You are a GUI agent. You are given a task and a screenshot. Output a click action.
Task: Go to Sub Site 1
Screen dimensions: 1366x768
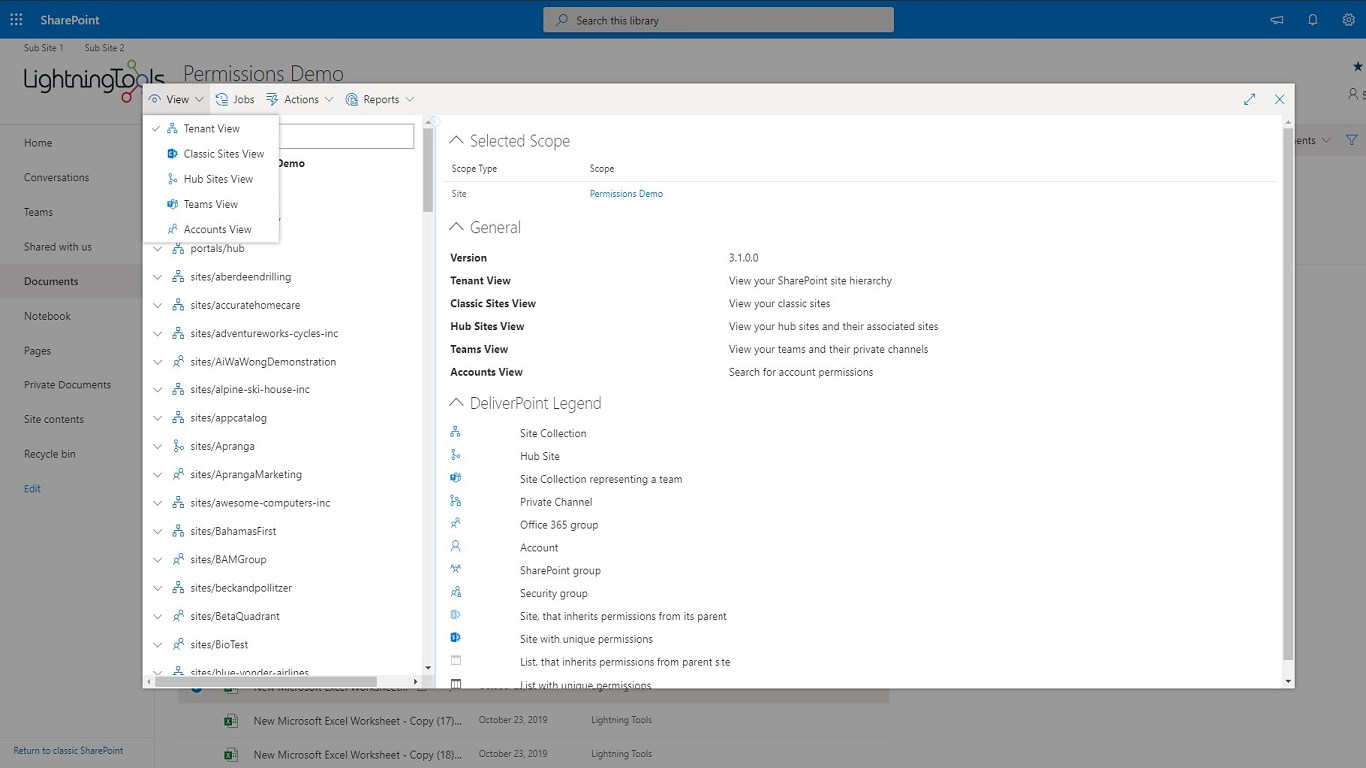coord(44,48)
